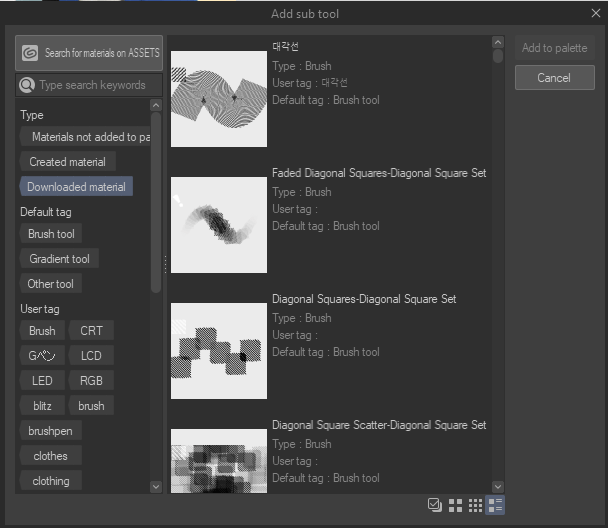Screen dimensions: 608x528
Task: Select the blitz user tag
Action: tap(42, 406)
